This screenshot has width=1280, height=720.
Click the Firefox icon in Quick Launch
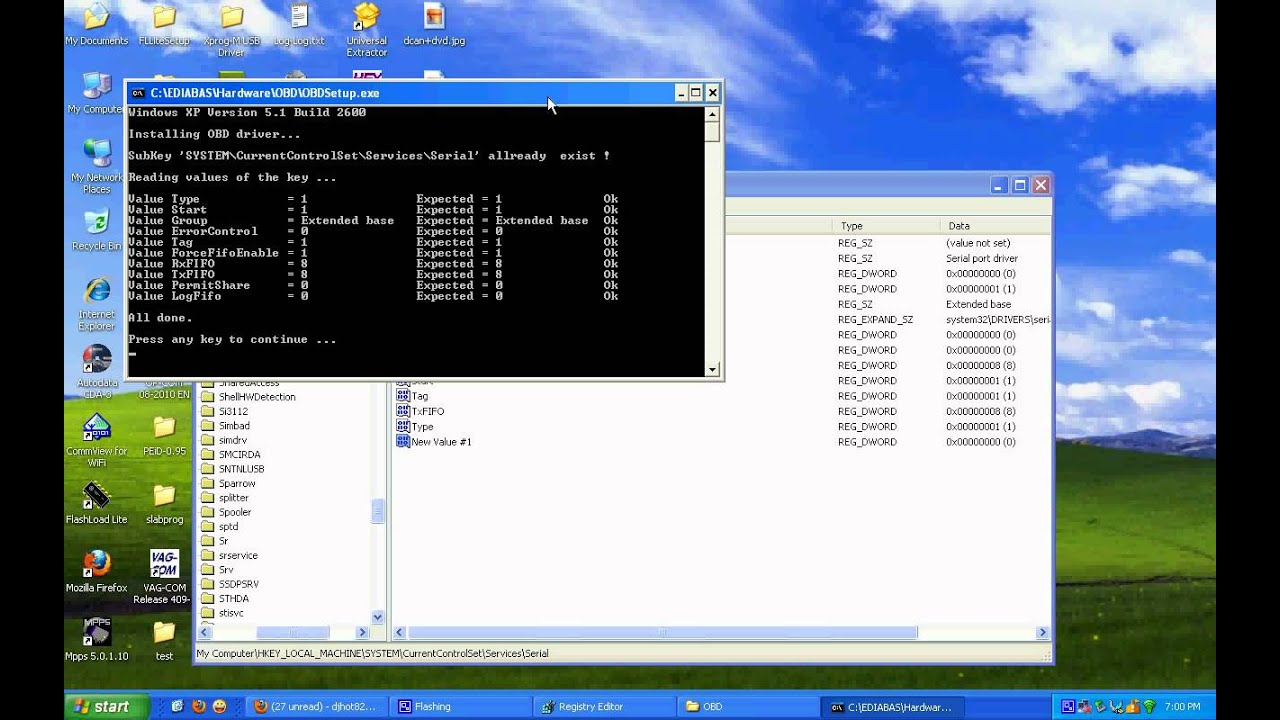[198, 706]
